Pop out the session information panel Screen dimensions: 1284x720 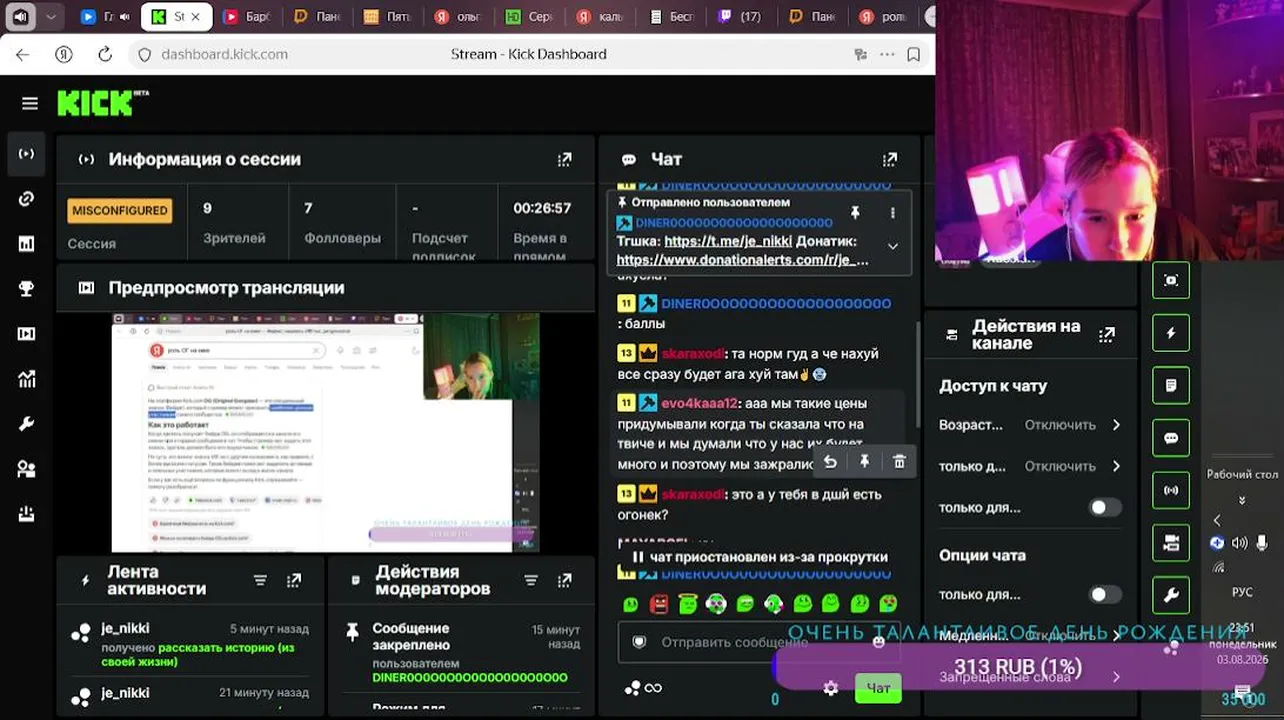point(565,159)
